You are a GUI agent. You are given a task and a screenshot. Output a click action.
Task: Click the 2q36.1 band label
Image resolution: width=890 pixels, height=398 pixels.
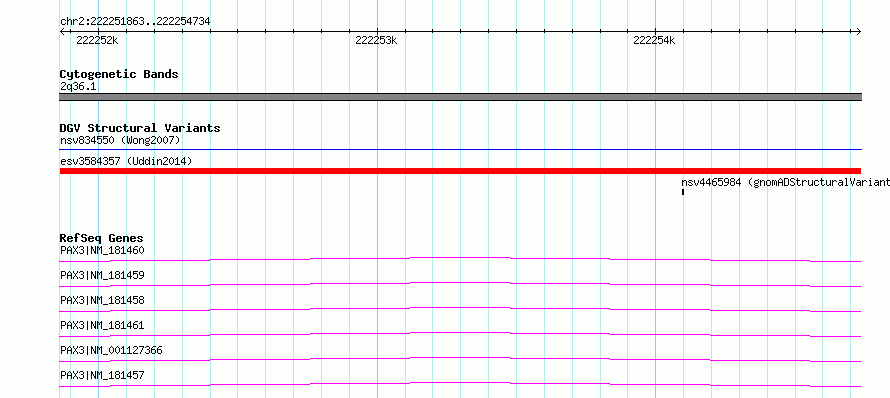pyautogui.click(x=78, y=86)
